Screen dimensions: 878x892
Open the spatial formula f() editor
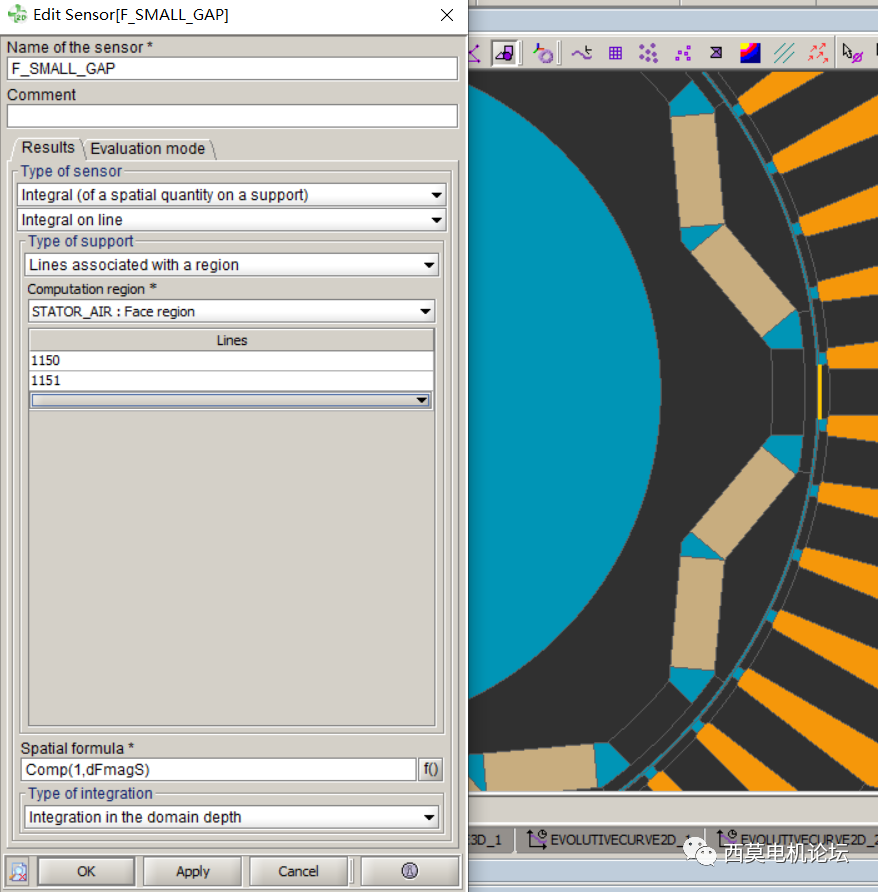click(431, 769)
